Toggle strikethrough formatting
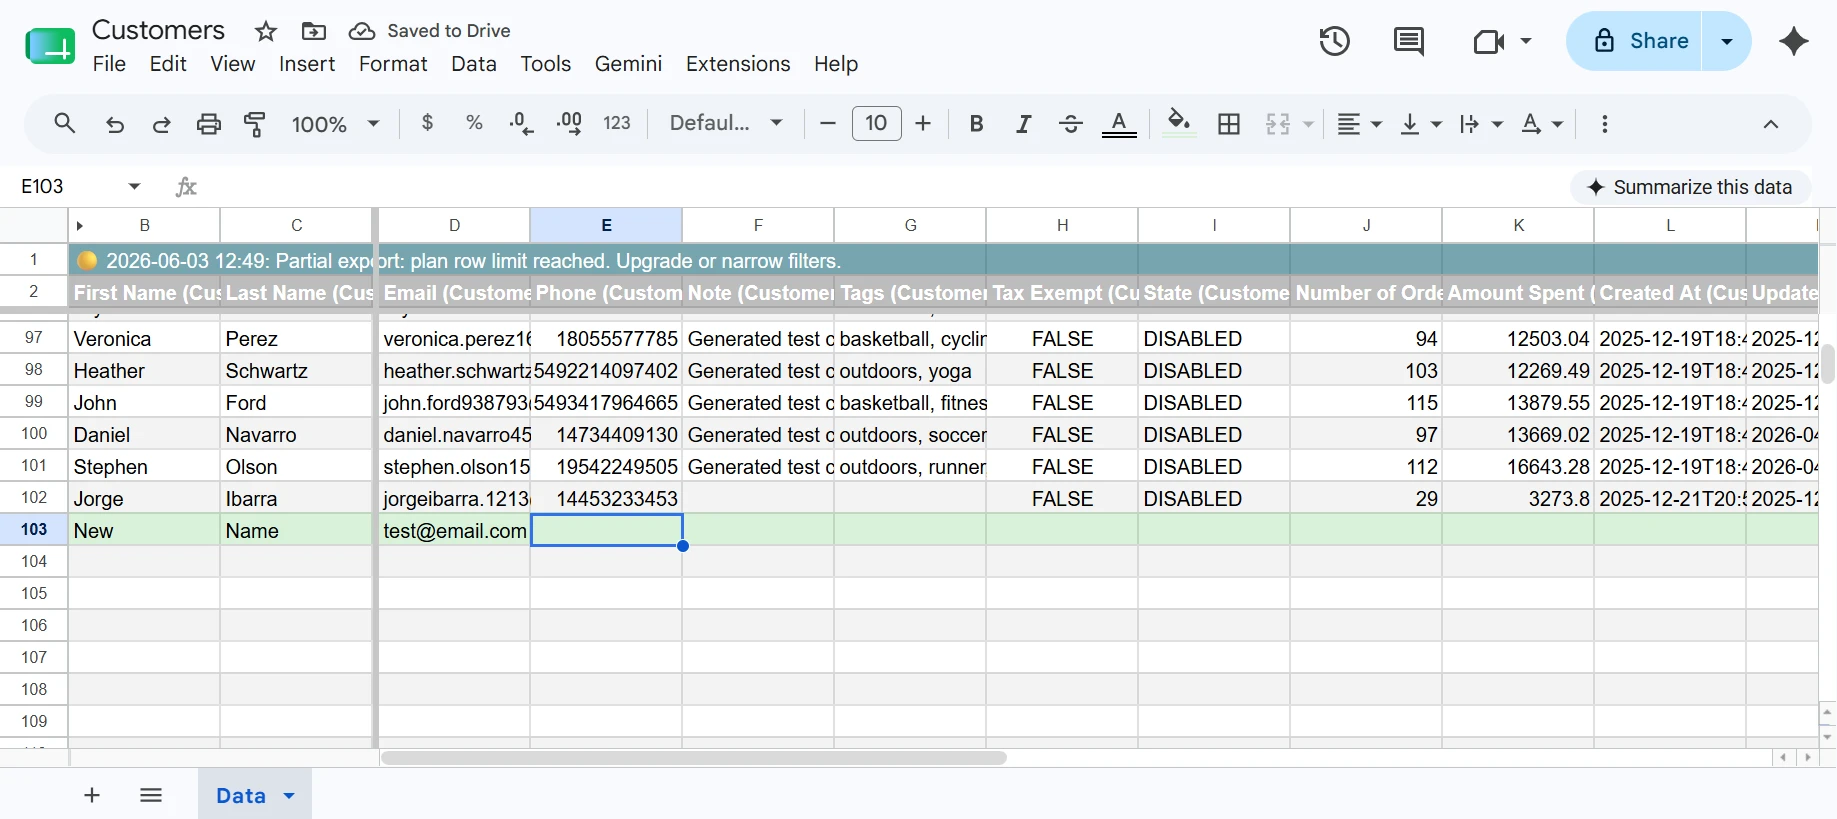 1071,124
